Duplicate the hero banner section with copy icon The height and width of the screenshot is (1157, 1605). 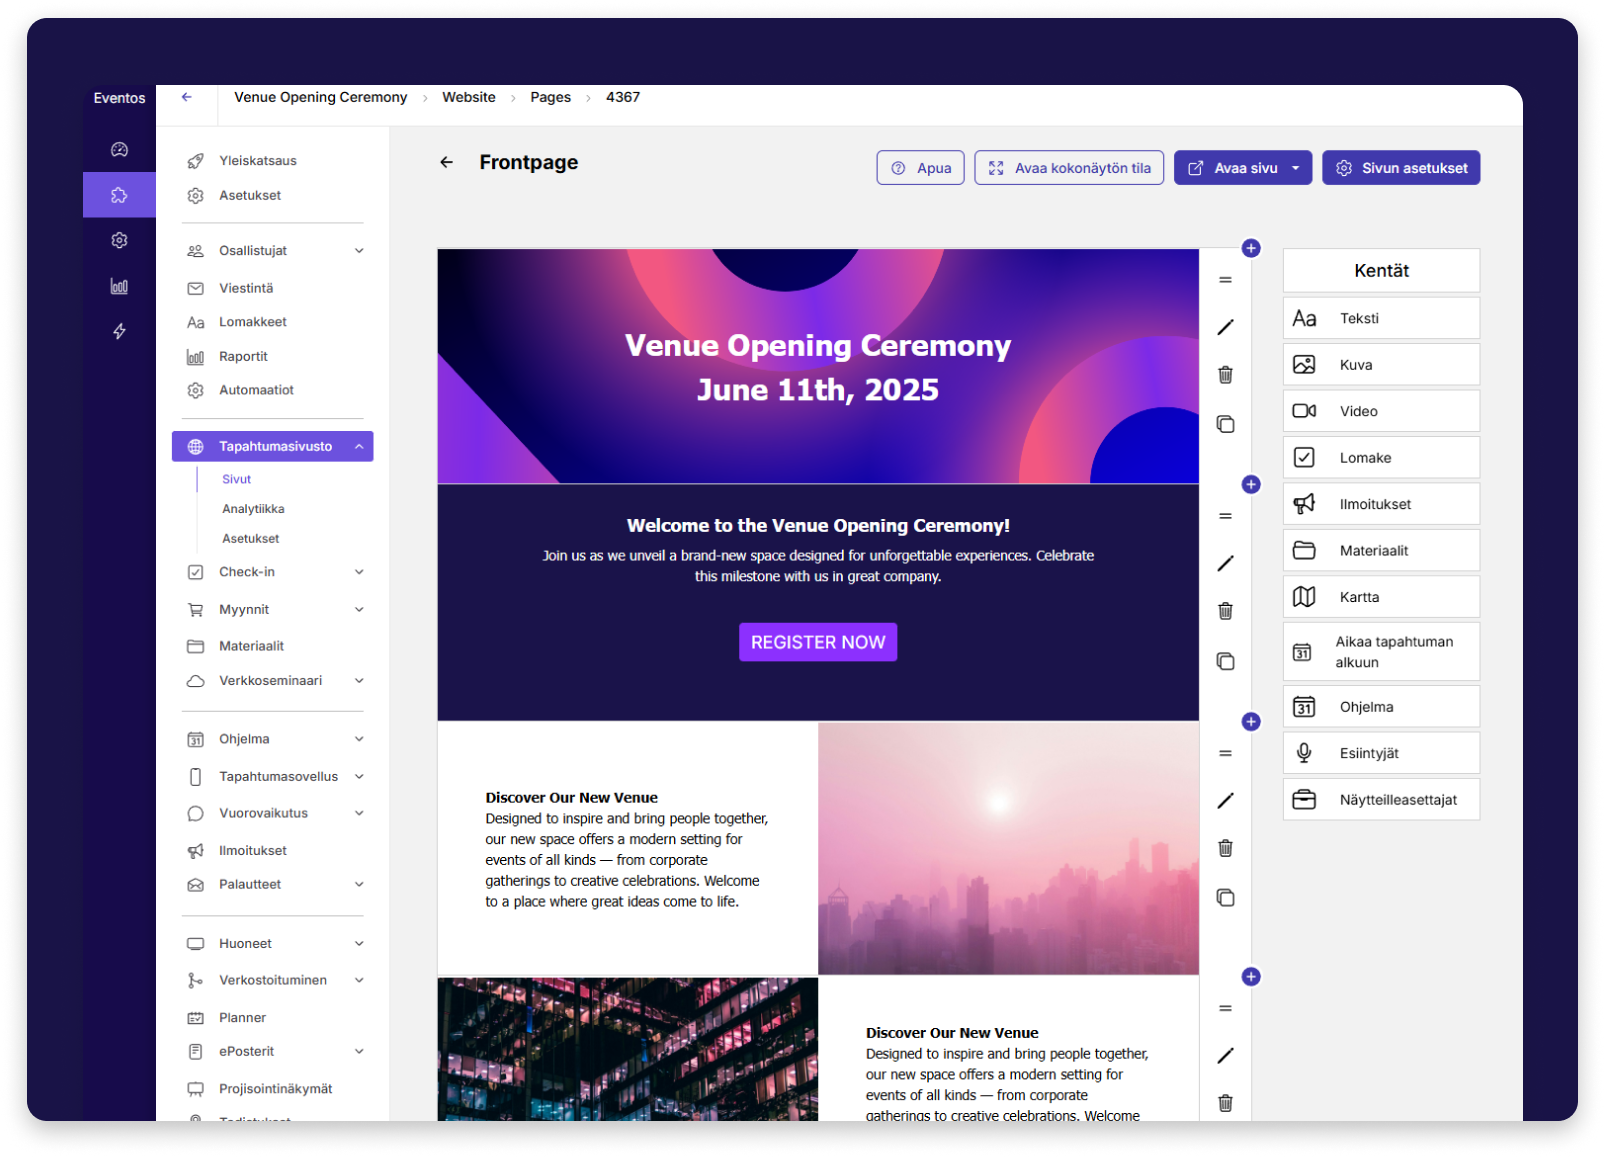point(1225,424)
